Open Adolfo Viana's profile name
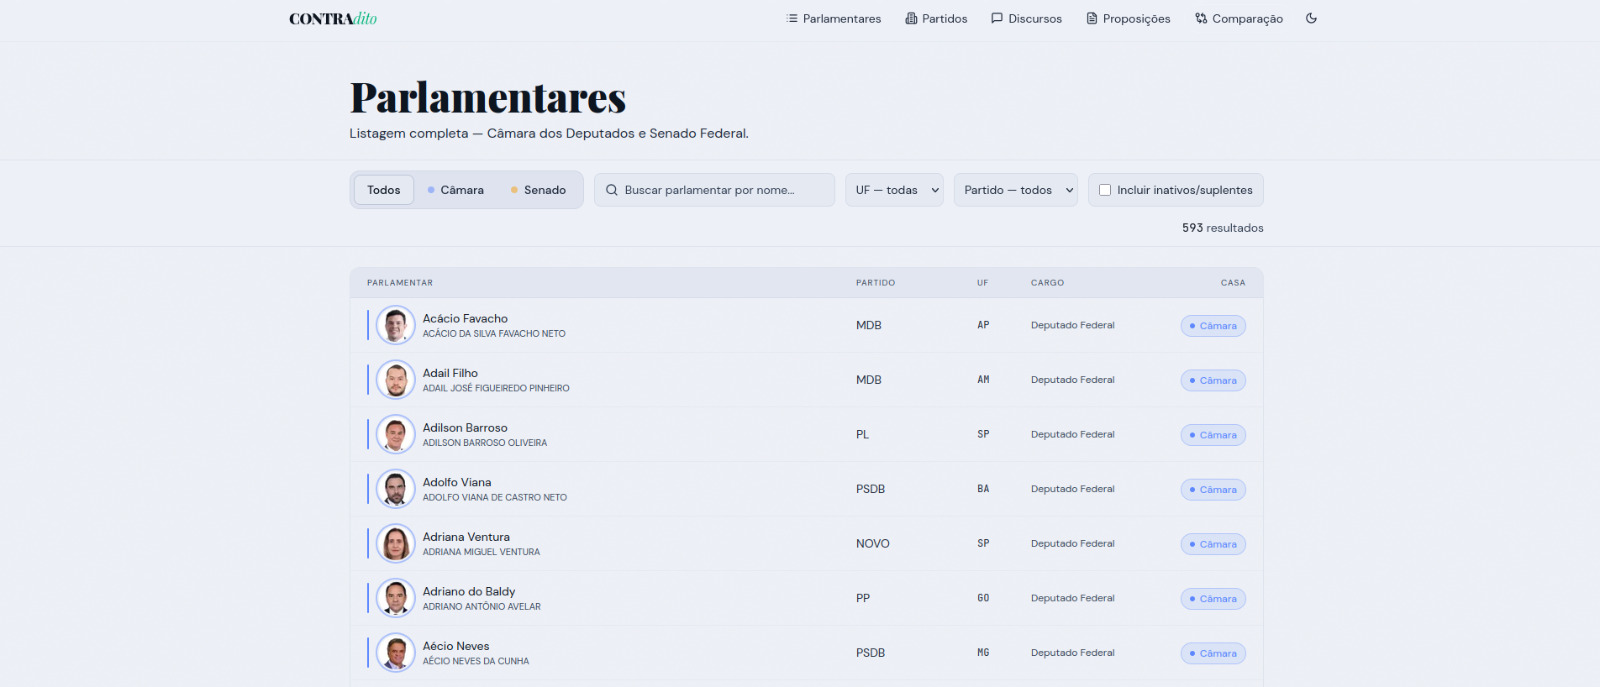This screenshot has height=687, width=1600. point(457,482)
